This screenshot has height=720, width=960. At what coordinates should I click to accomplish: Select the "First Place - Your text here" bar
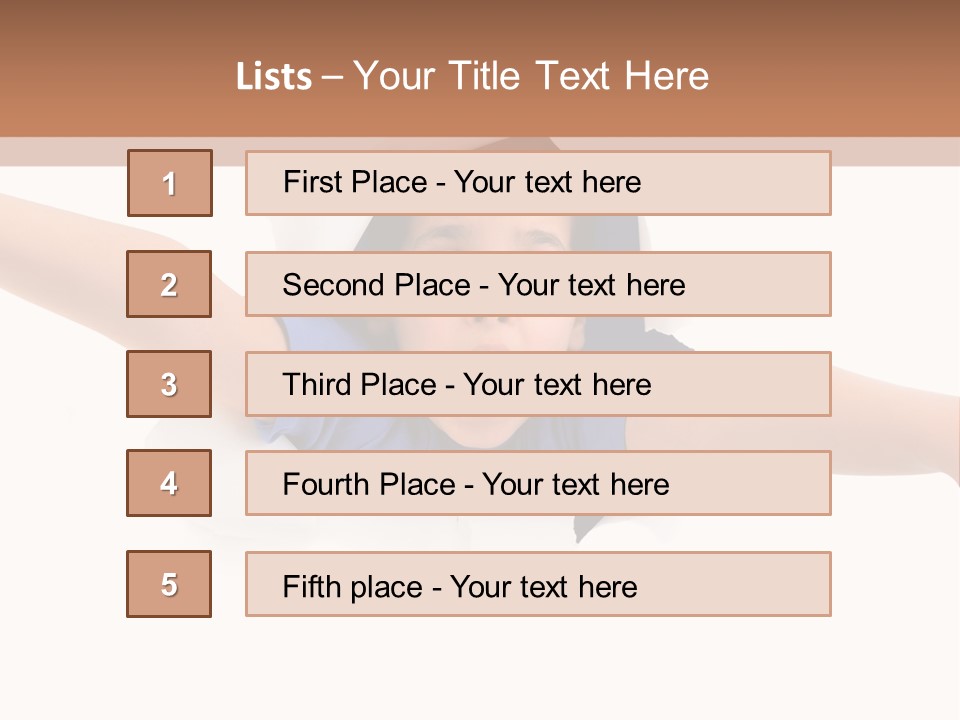click(x=538, y=183)
